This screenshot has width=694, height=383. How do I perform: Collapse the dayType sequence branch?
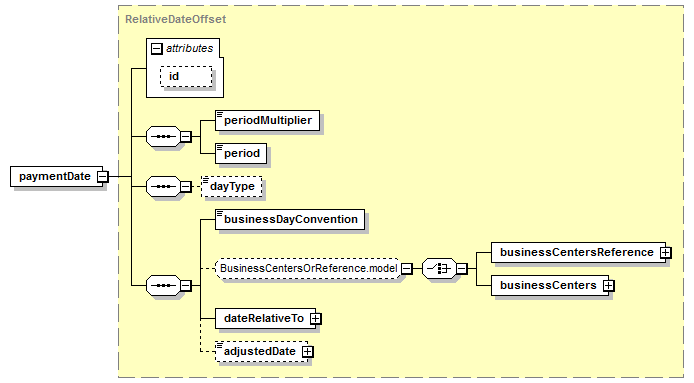click(x=186, y=186)
